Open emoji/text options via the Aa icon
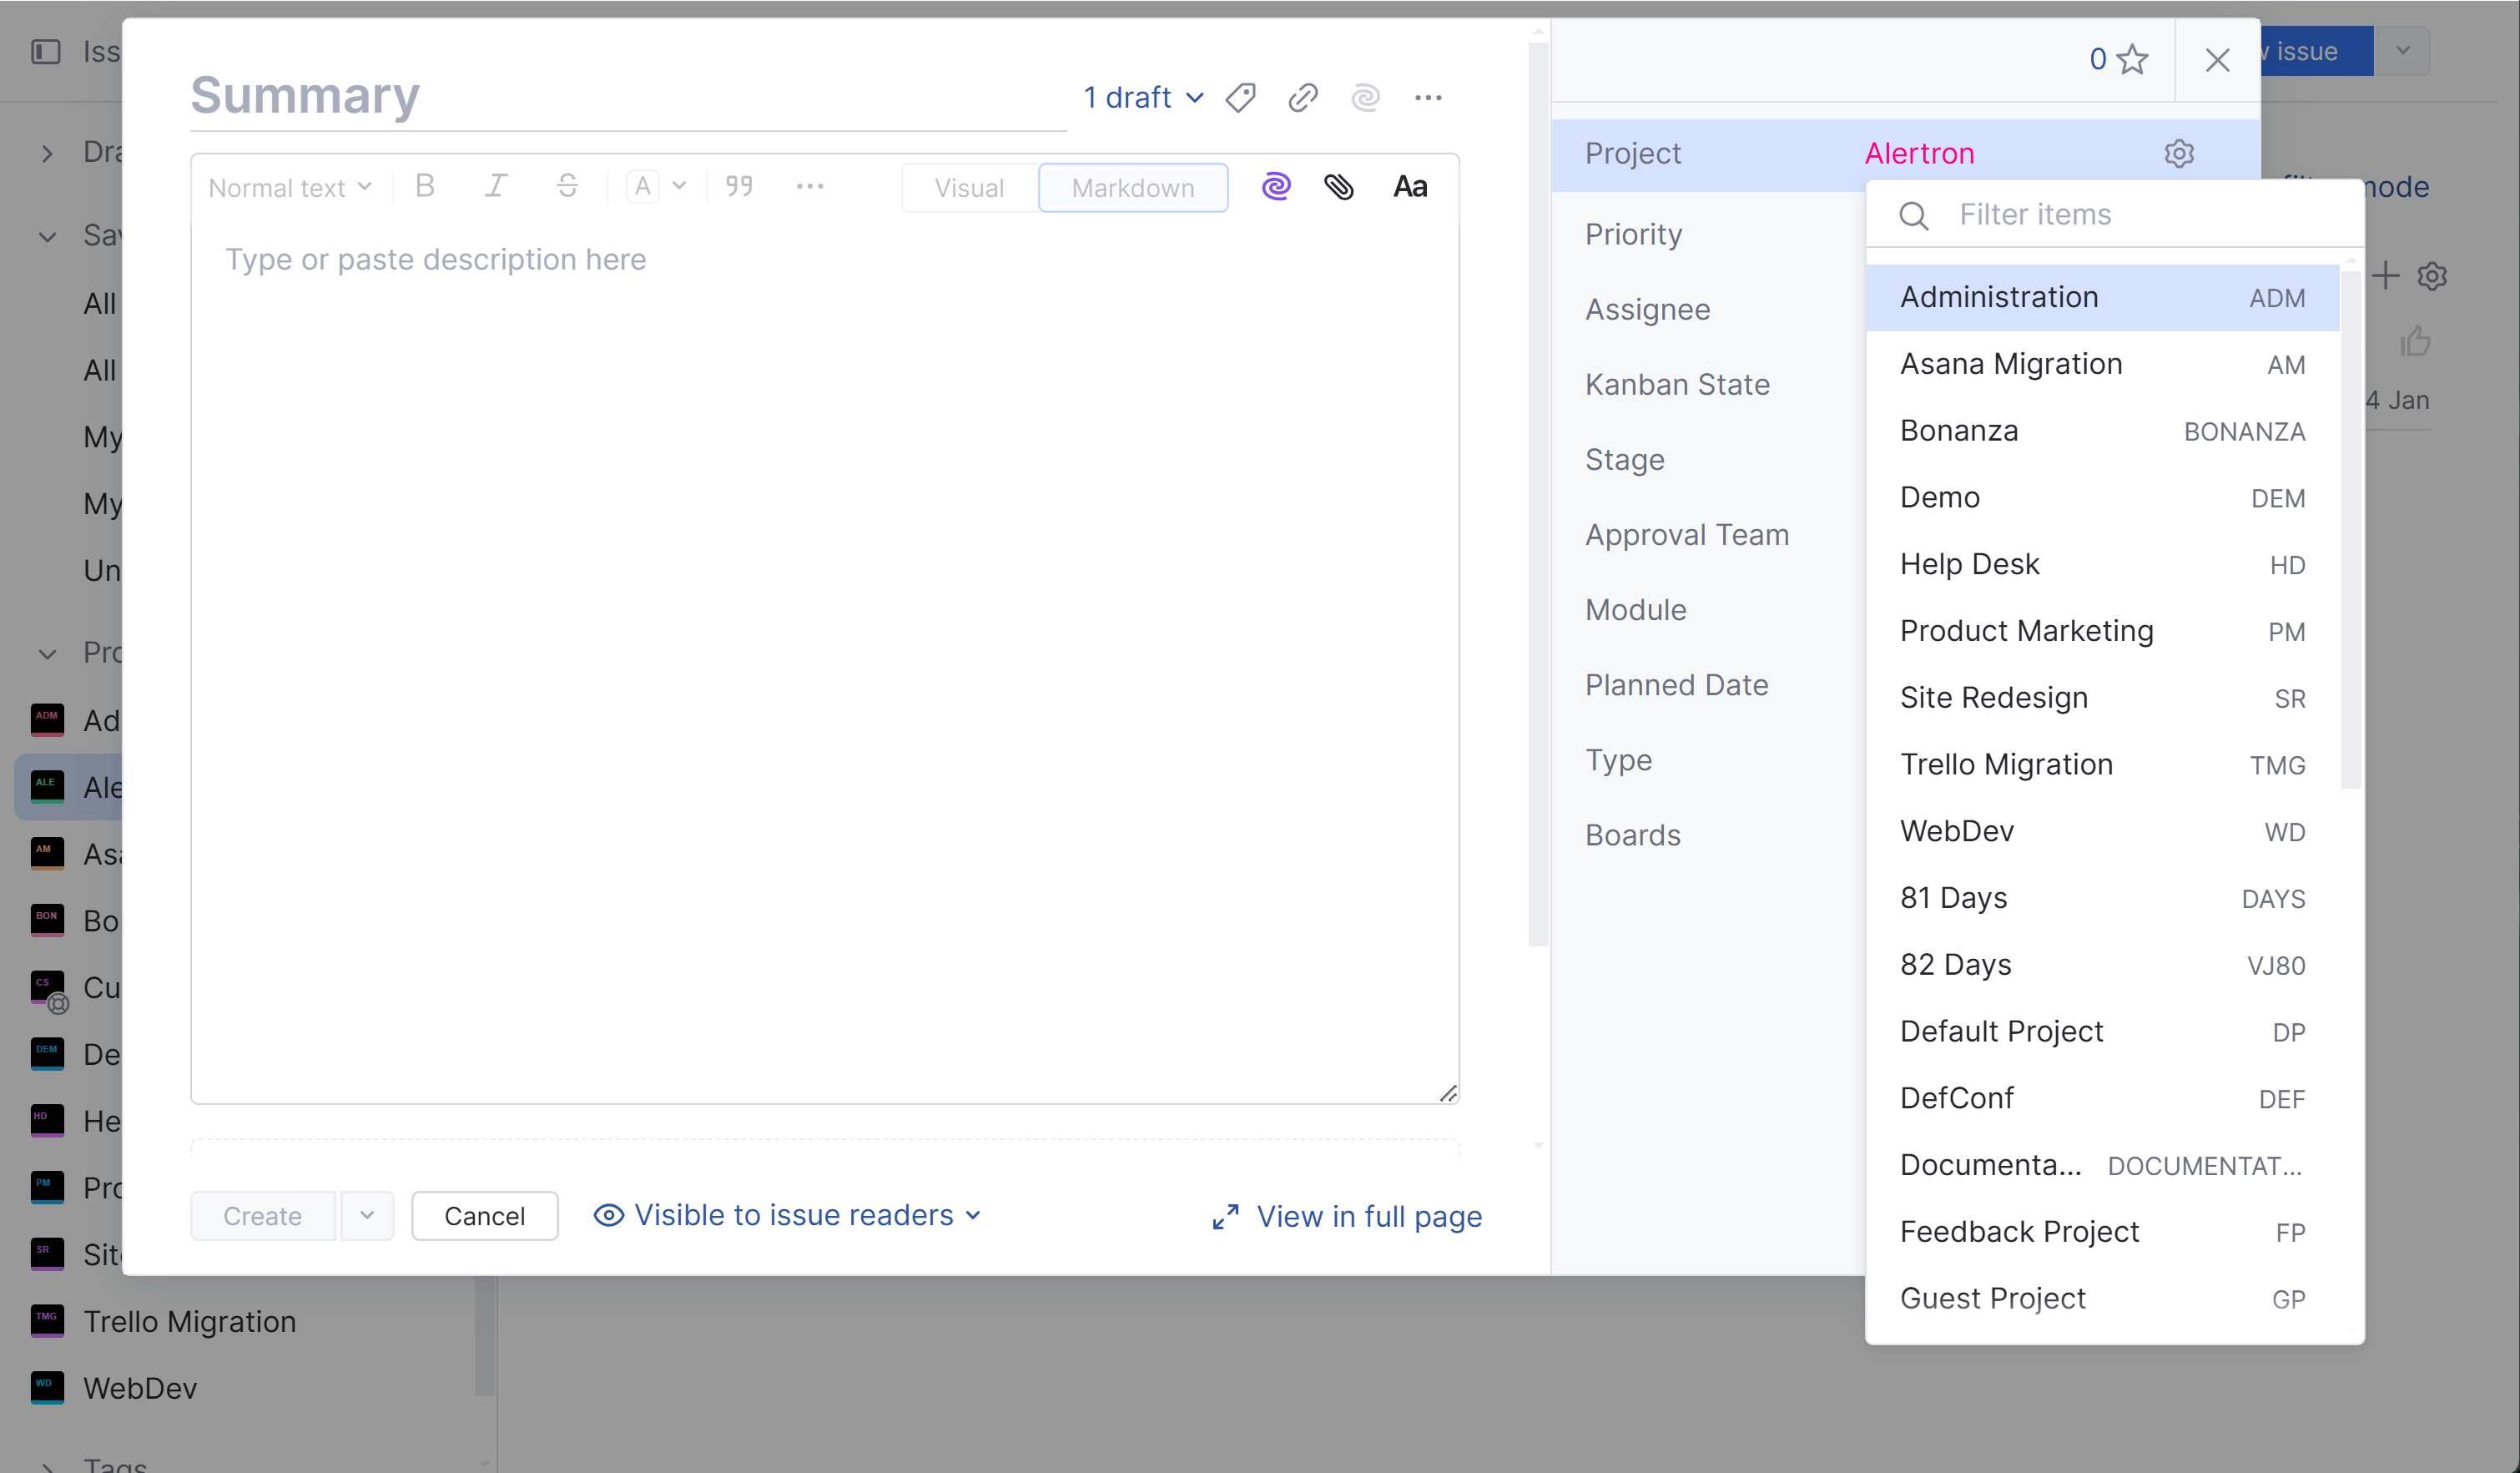Viewport: 2520px width, 1473px height. (x=1410, y=186)
